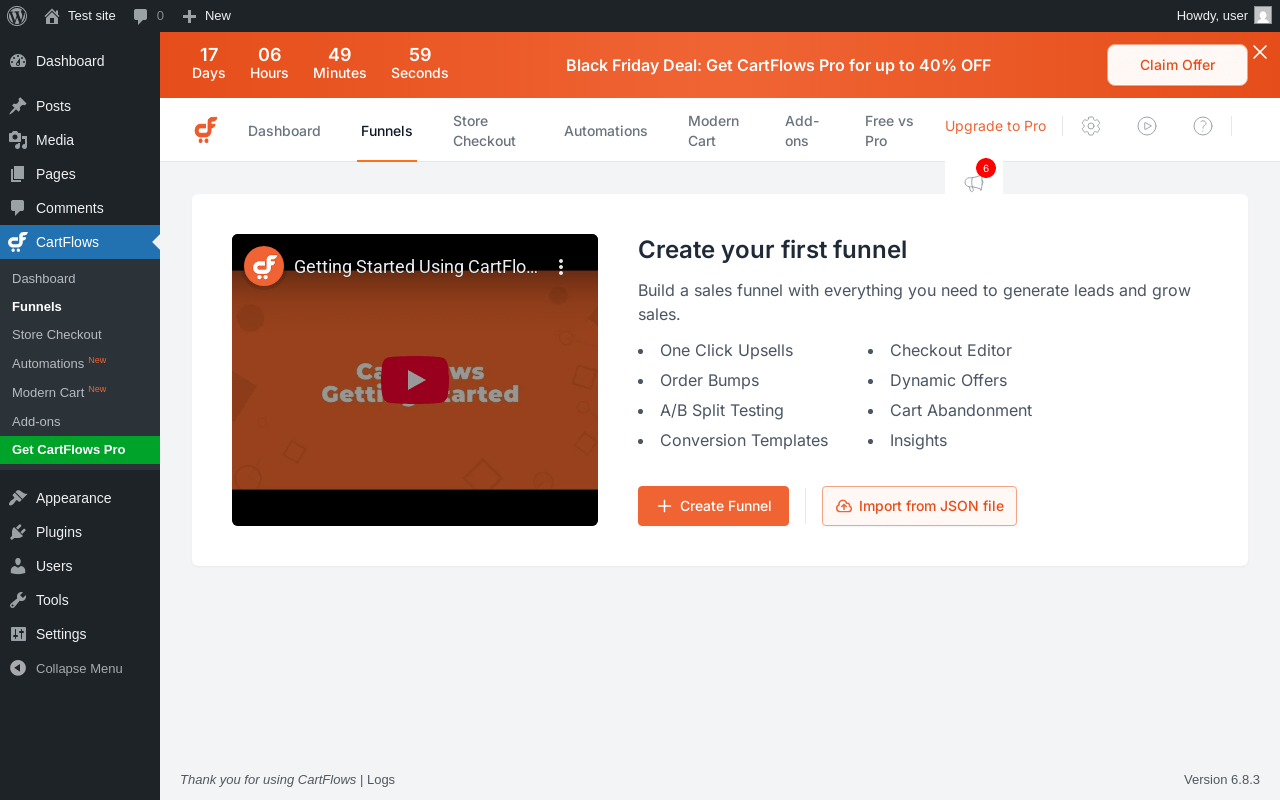Click the 'One Click Upsells' list item
This screenshot has width=1280, height=800.
[726, 351]
